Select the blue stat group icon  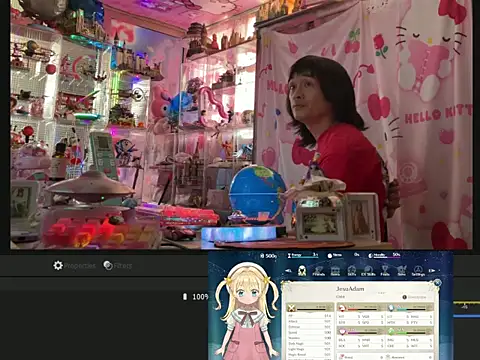click(x=391, y=307)
